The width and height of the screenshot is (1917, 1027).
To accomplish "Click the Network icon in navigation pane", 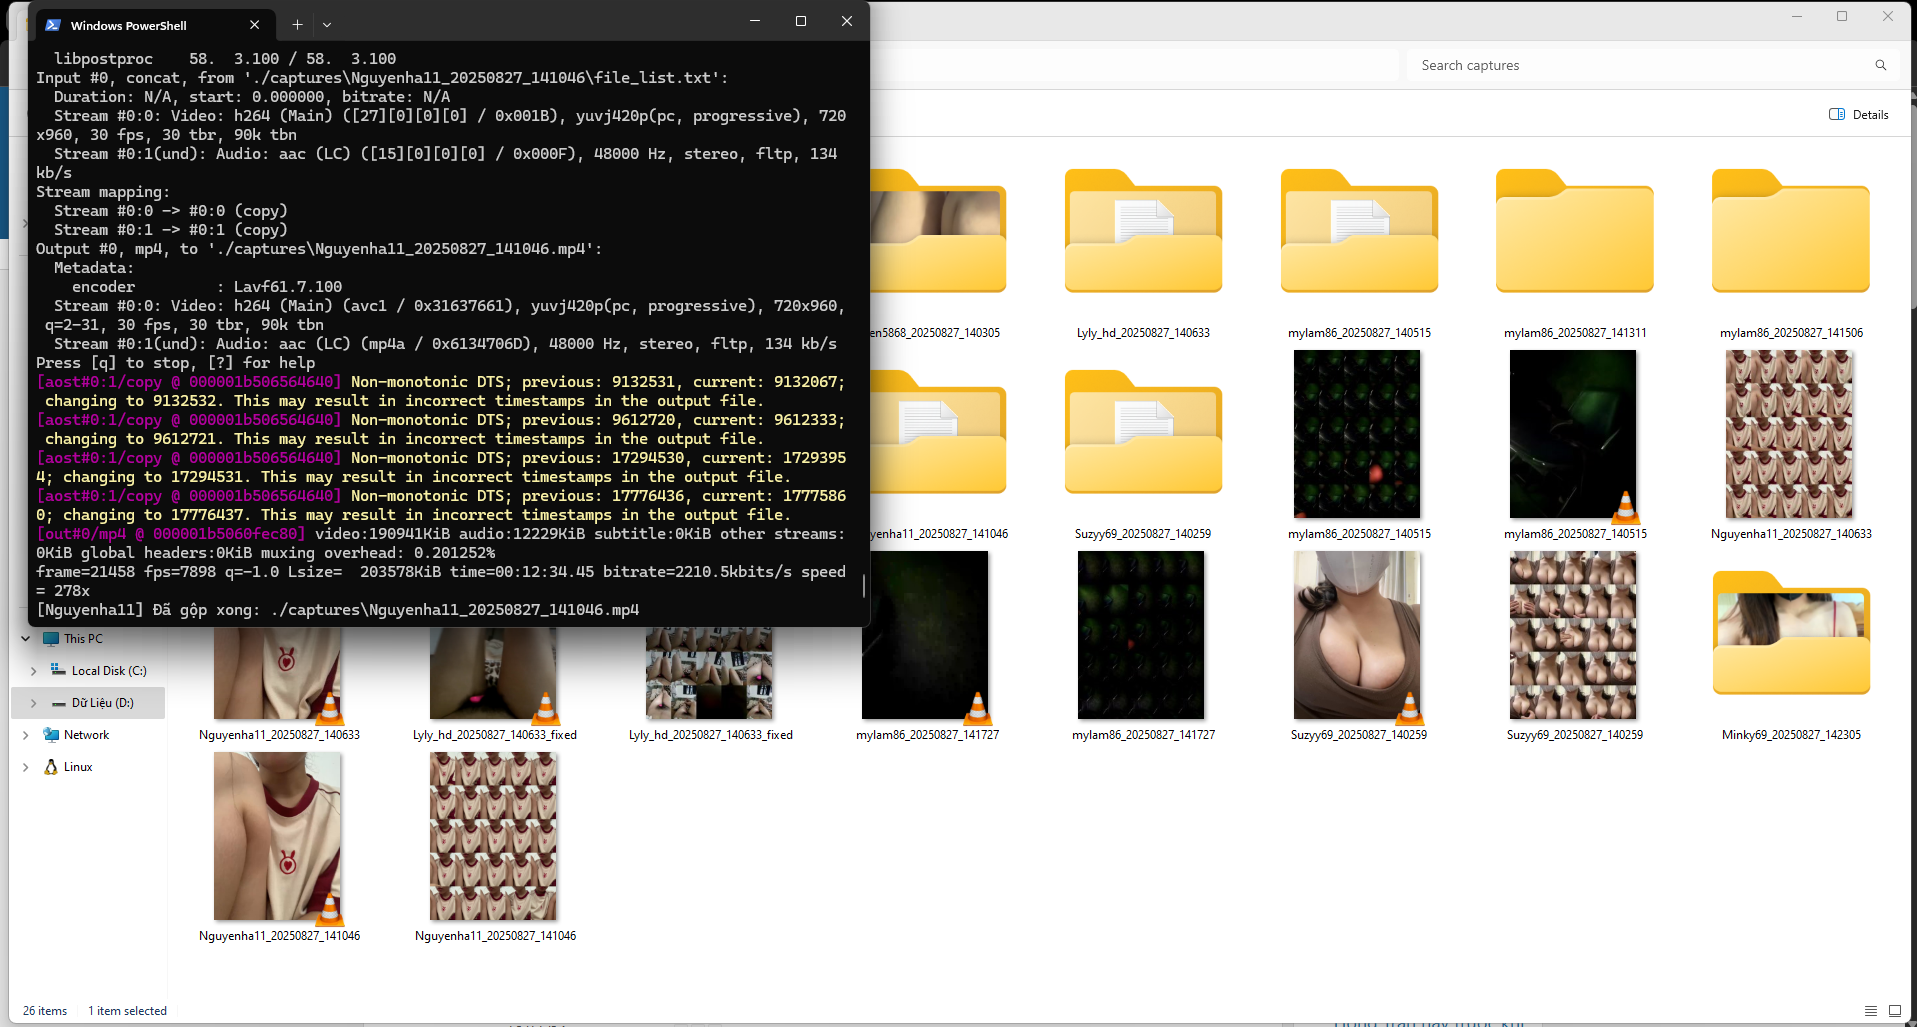I will pos(51,735).
